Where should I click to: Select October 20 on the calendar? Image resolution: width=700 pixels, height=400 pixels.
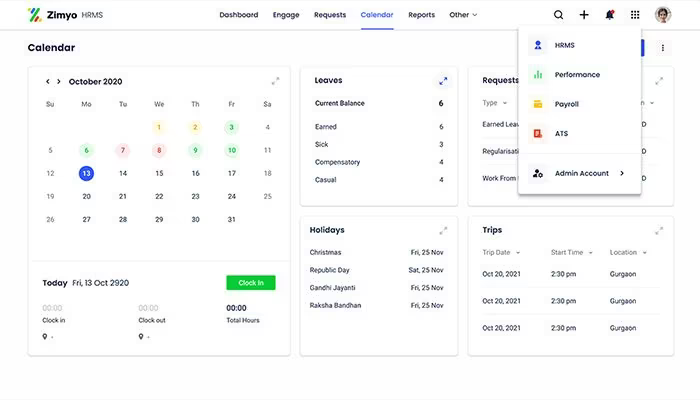[87, 196]
